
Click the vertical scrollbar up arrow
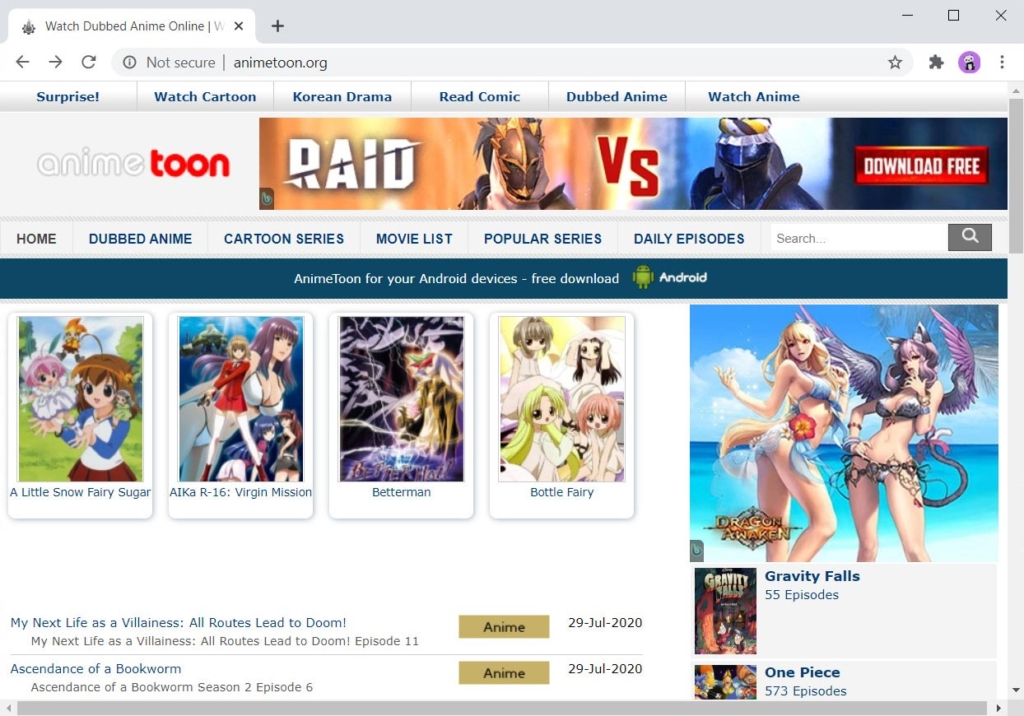tap(1016, 90)
